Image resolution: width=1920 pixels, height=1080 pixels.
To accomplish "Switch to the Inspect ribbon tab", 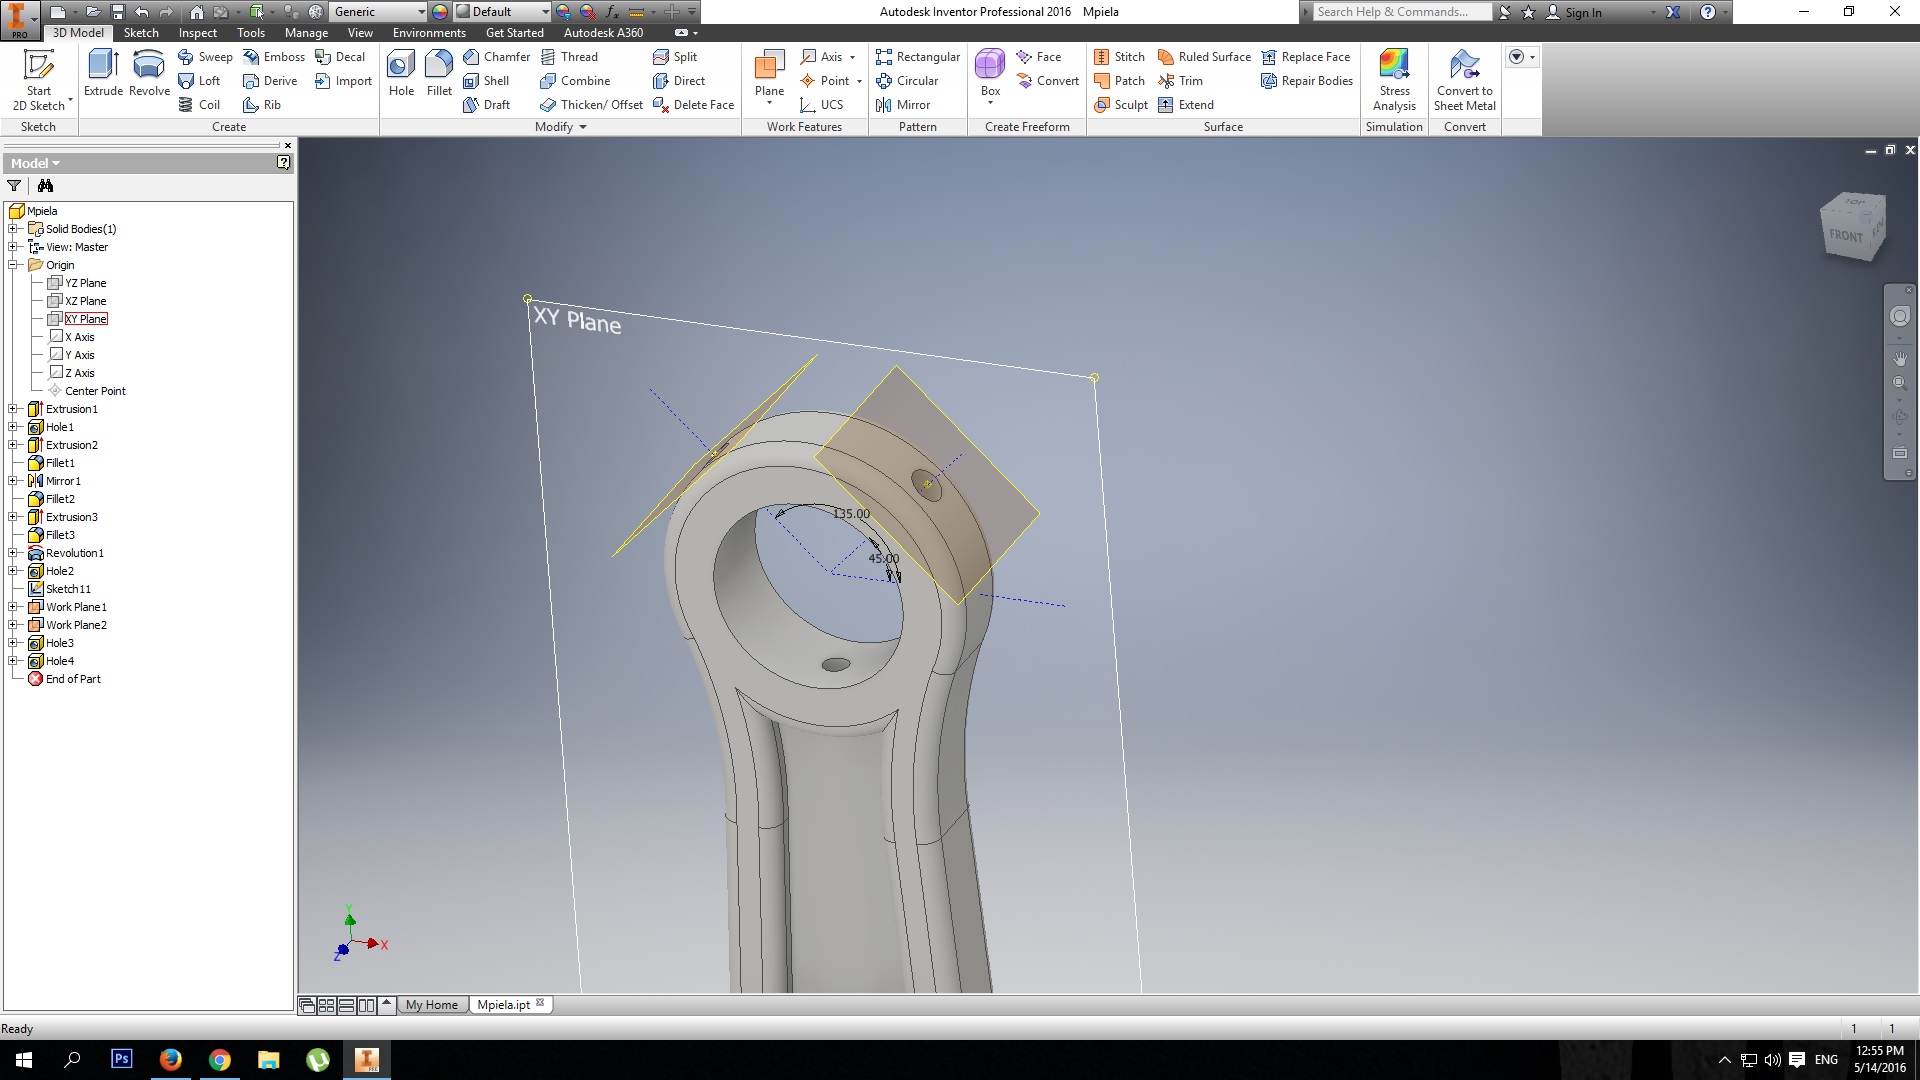I will click(197, 33).
